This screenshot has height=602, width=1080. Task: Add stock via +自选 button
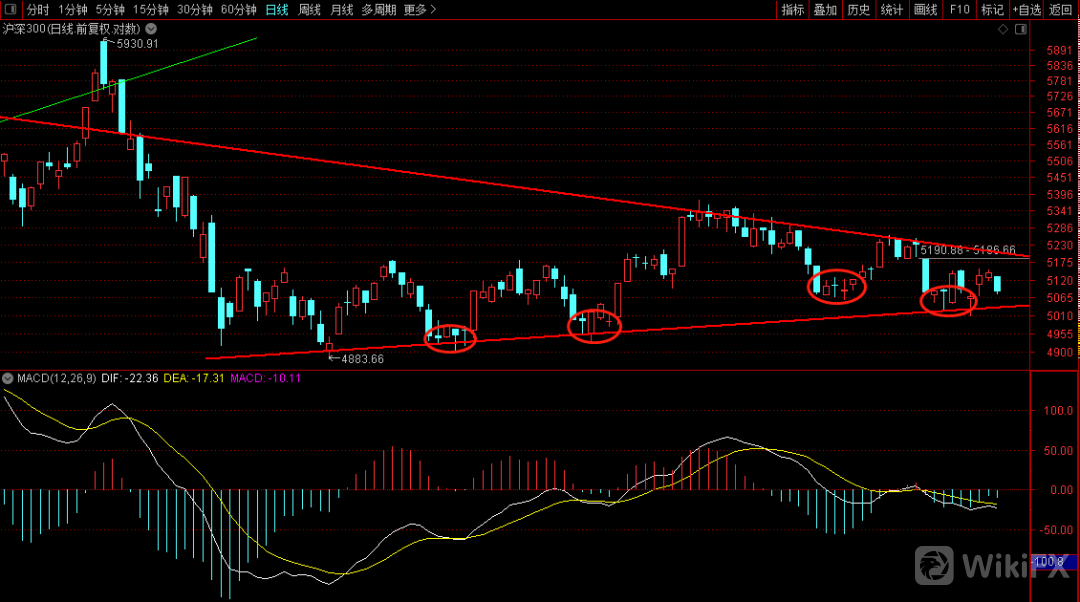(1027, 10)
